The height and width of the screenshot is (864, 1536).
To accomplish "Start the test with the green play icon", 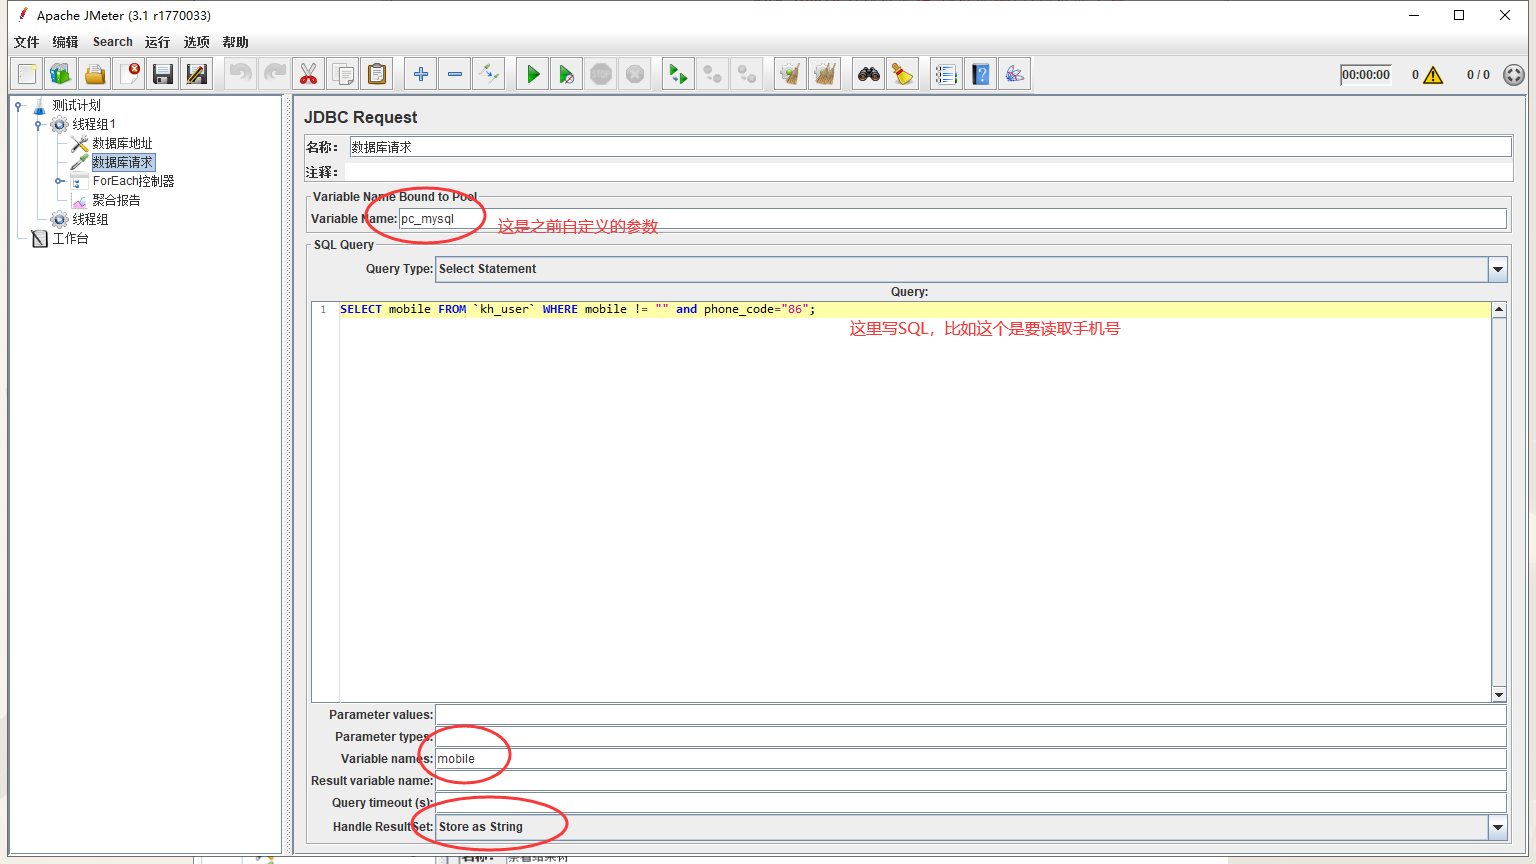I will [x=532, y=73].
